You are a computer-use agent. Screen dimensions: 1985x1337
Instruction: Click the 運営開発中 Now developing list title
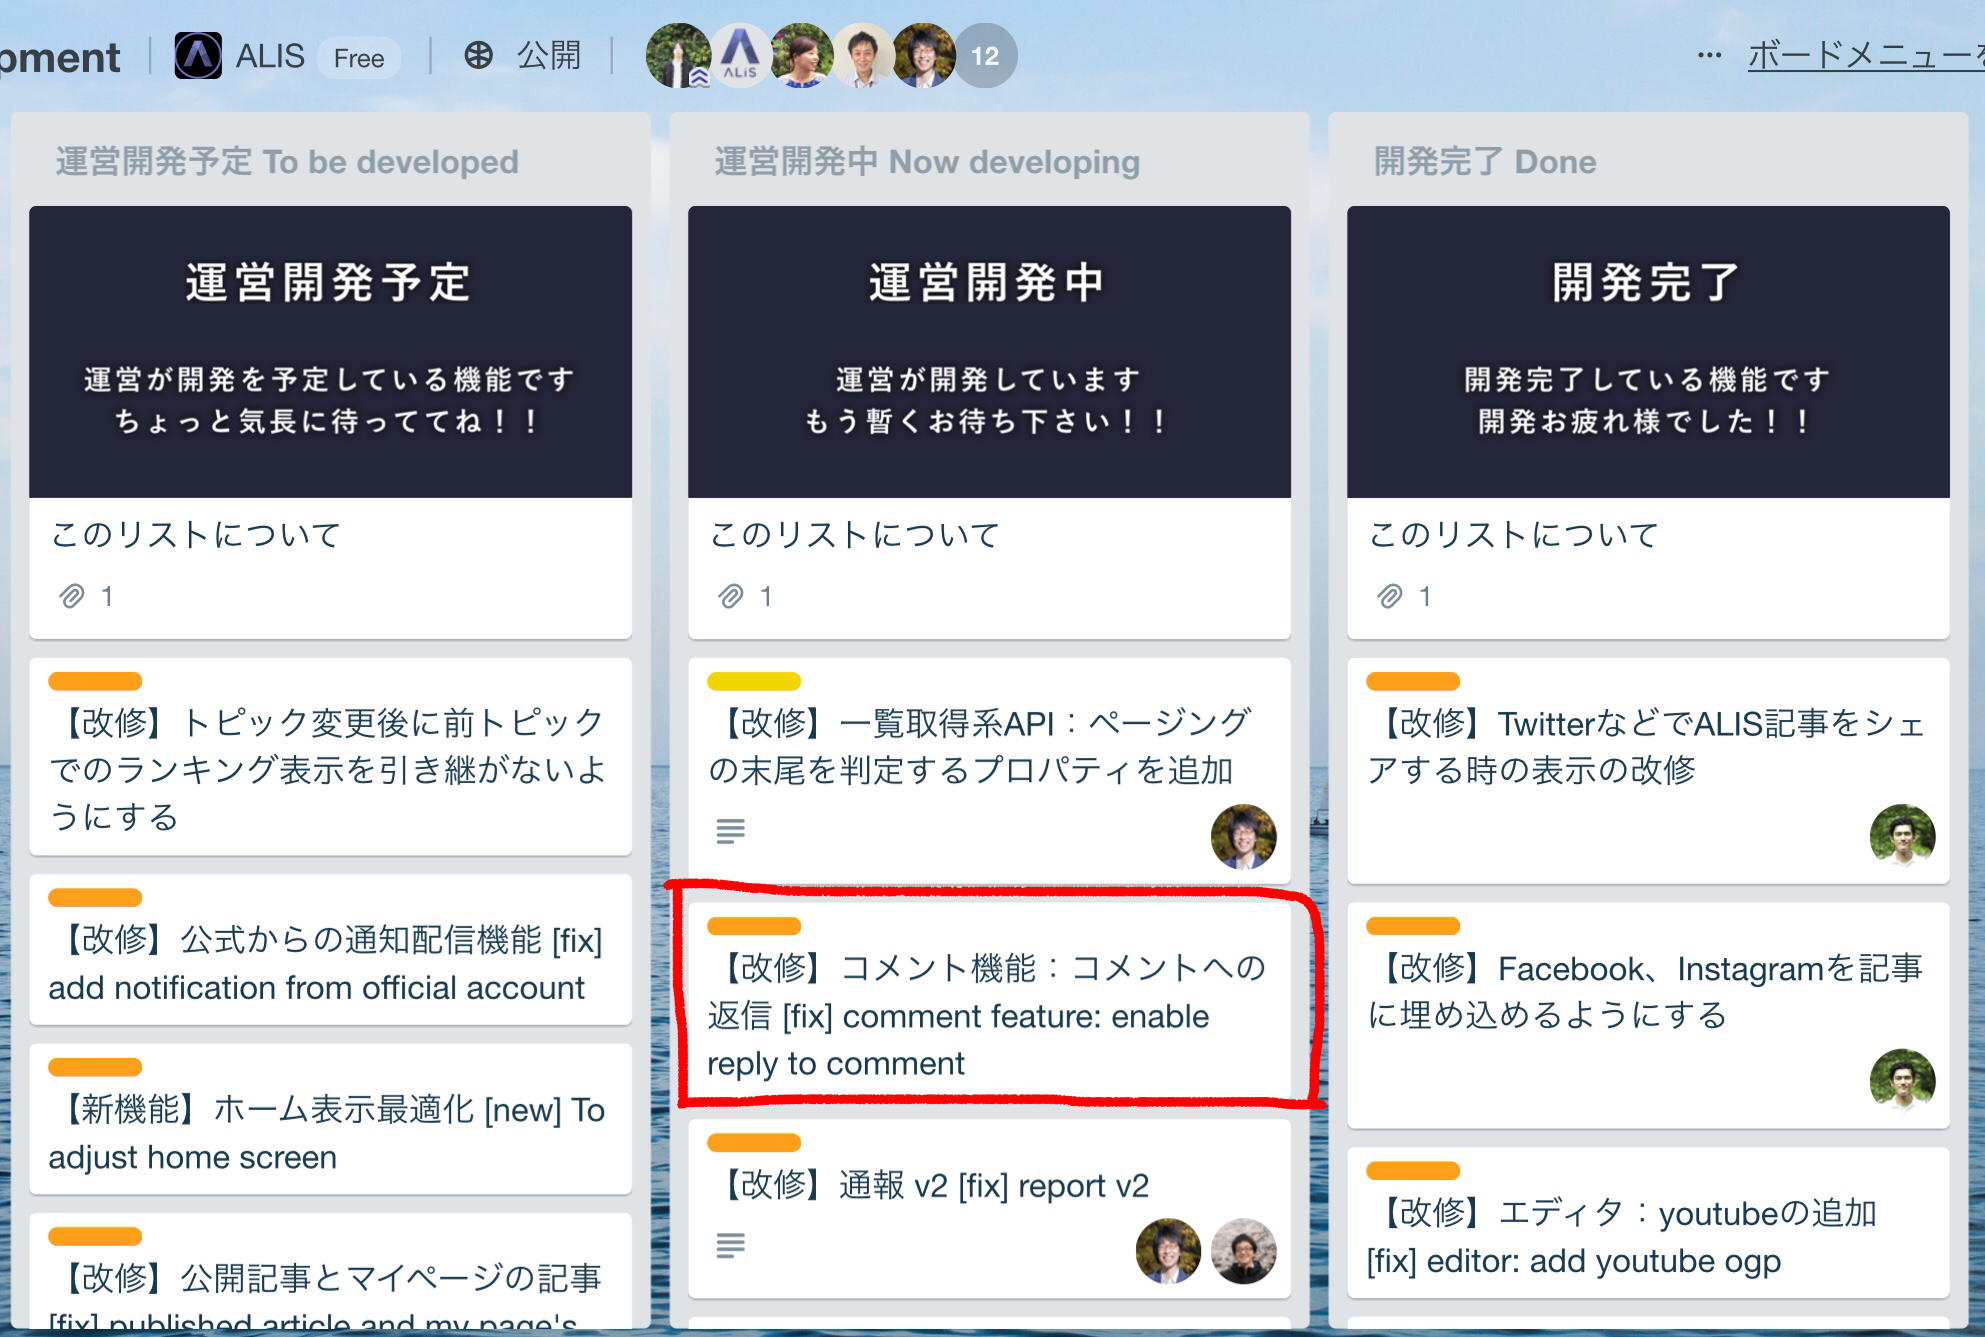pos(927,162)
